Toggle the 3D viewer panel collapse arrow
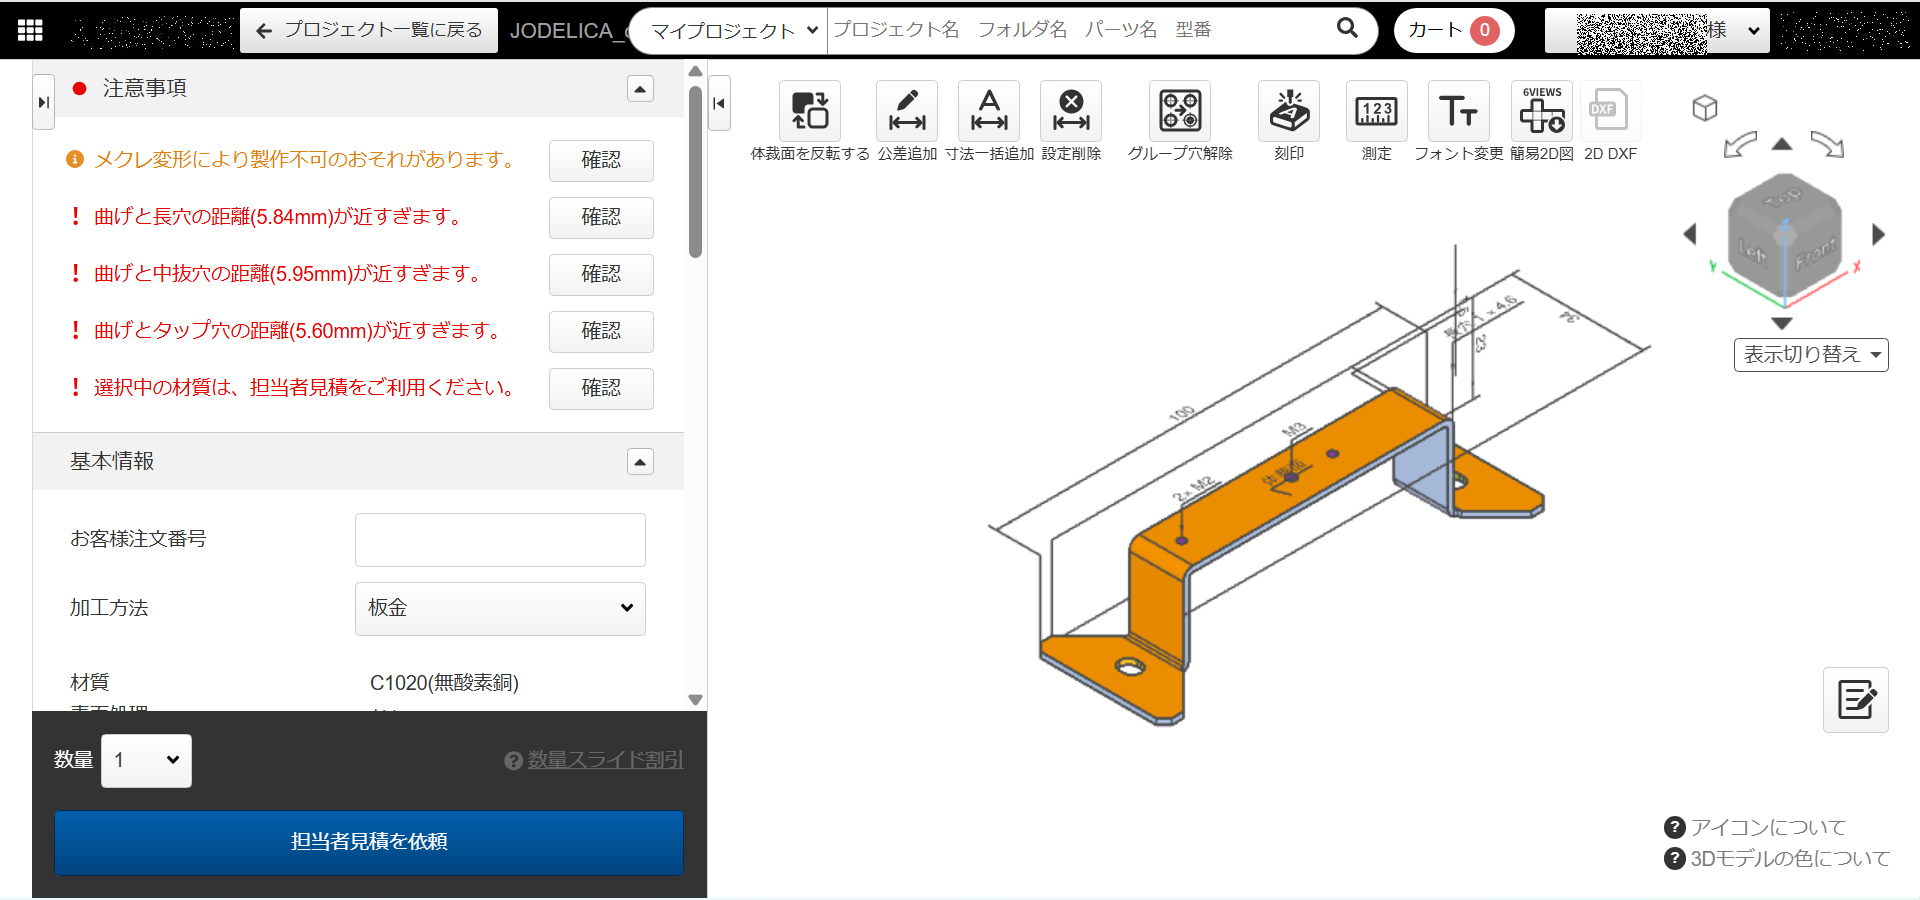 (x=719, y=103)
